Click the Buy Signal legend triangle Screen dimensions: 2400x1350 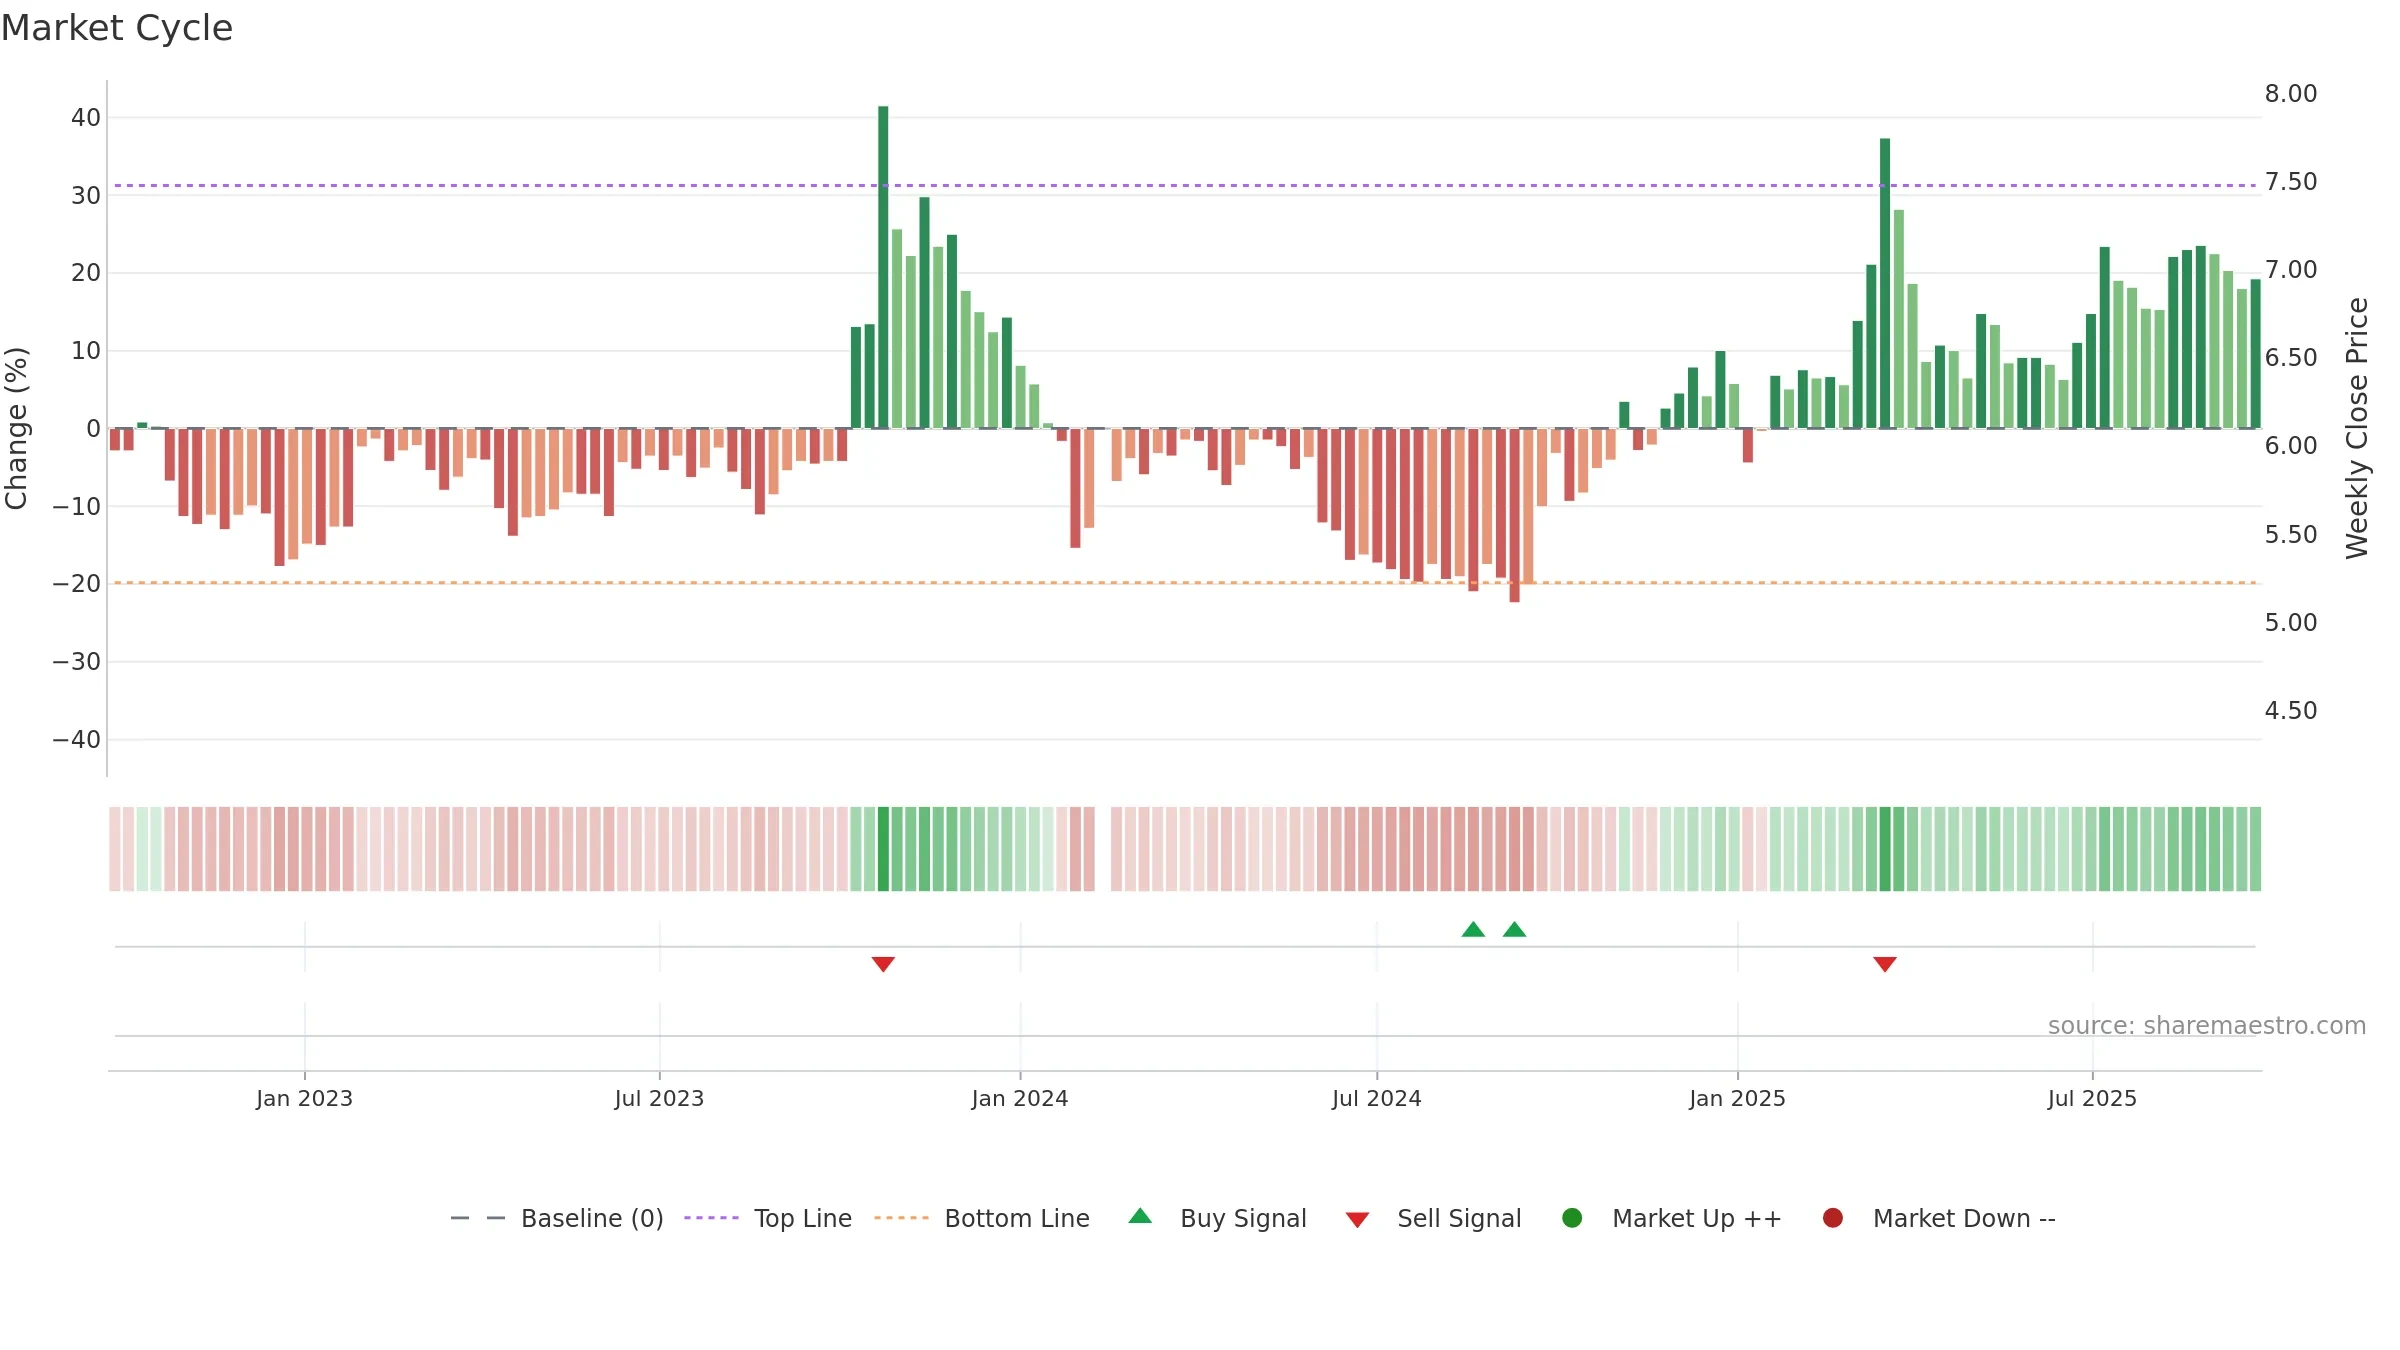pos(1140,1216)
